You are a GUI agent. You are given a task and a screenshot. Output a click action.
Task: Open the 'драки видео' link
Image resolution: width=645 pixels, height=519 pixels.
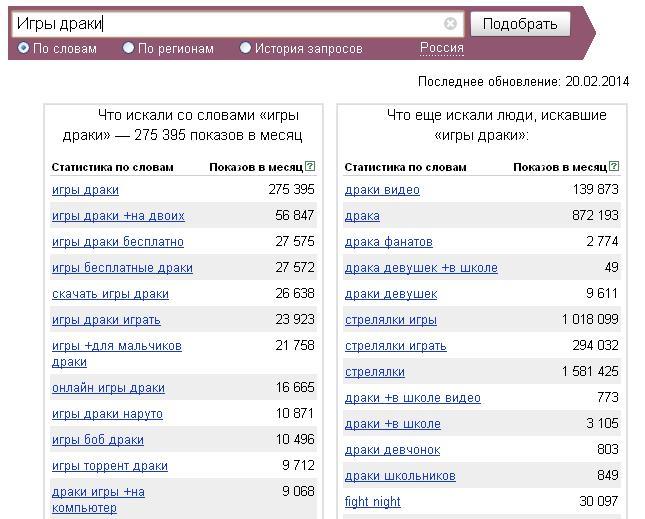pyautogui.click(x=383, y=190)
